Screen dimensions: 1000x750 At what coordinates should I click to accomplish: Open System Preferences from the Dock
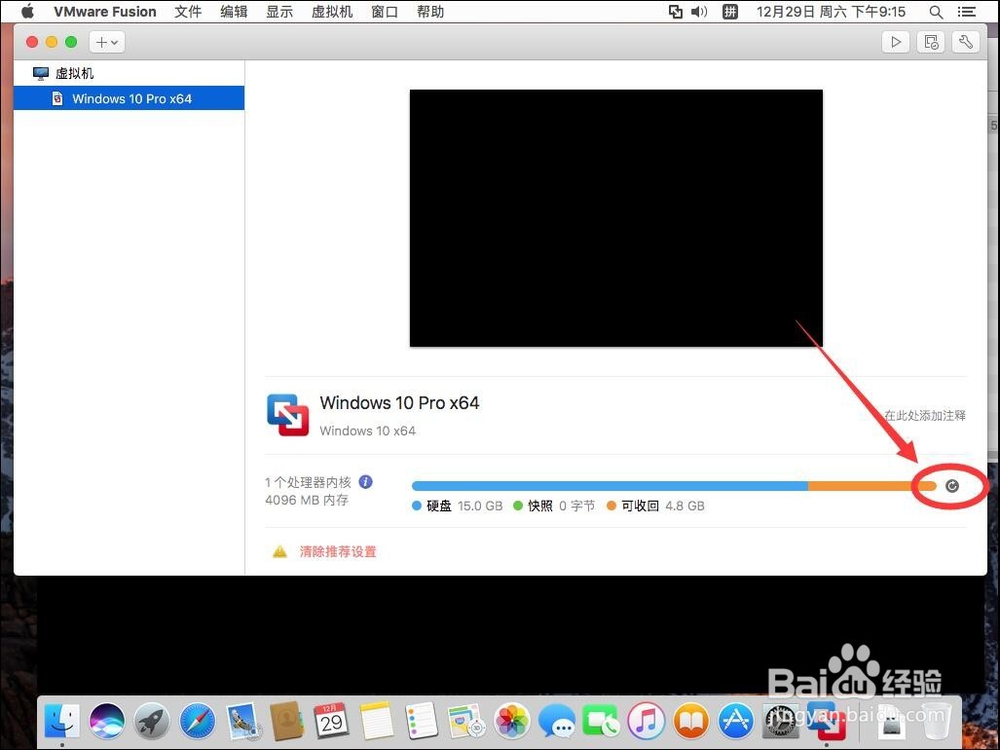[x=781, y=721]
